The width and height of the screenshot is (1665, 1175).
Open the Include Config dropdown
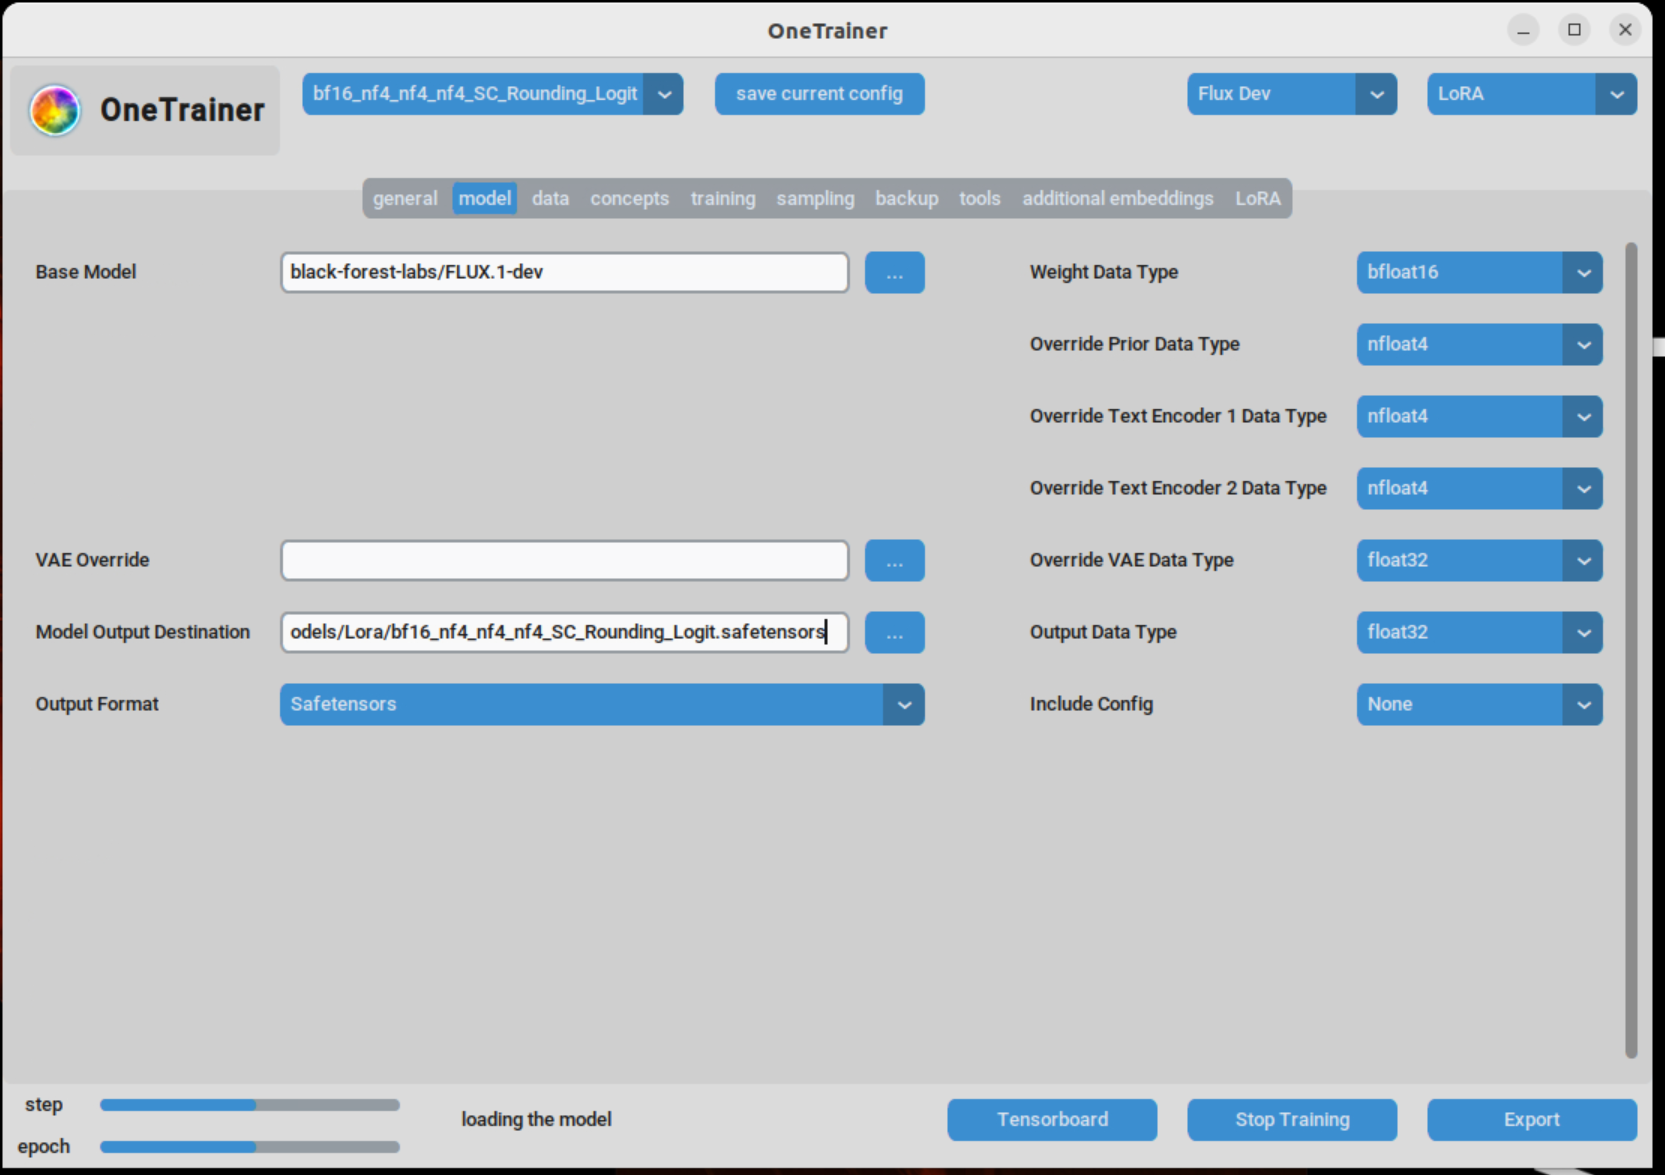pyautogui.click(x=1479, y=704)
